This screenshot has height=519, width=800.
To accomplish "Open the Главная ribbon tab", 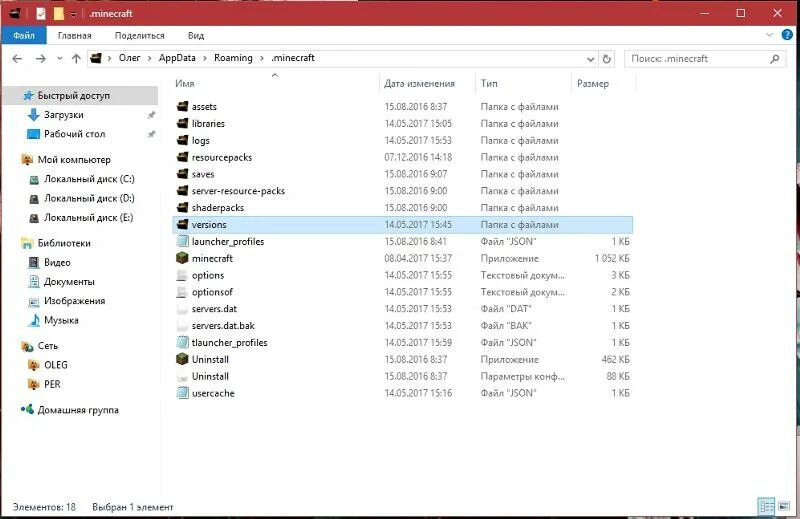I will tap(74, 35).
